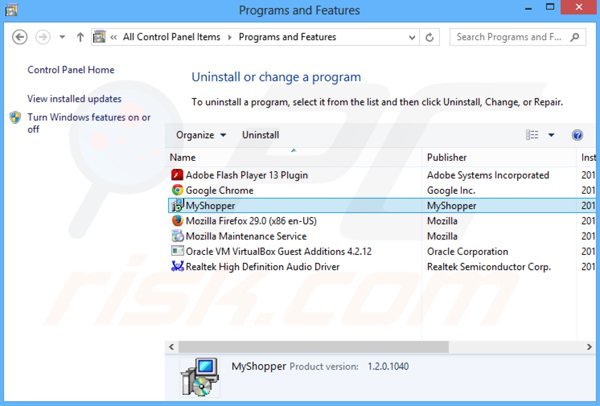Click Adobe Systems Incorporated publisher cell
The width and height of the screenshot is (600, 406).
click(488, 175)
